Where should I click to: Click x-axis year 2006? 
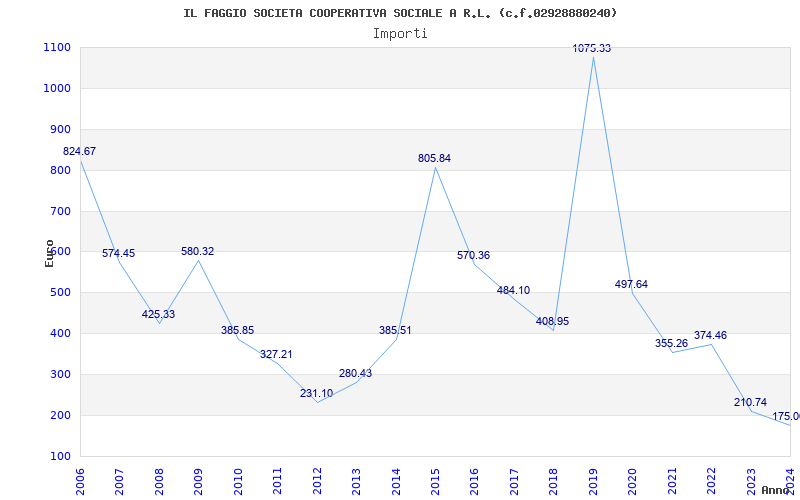(81, 481)
